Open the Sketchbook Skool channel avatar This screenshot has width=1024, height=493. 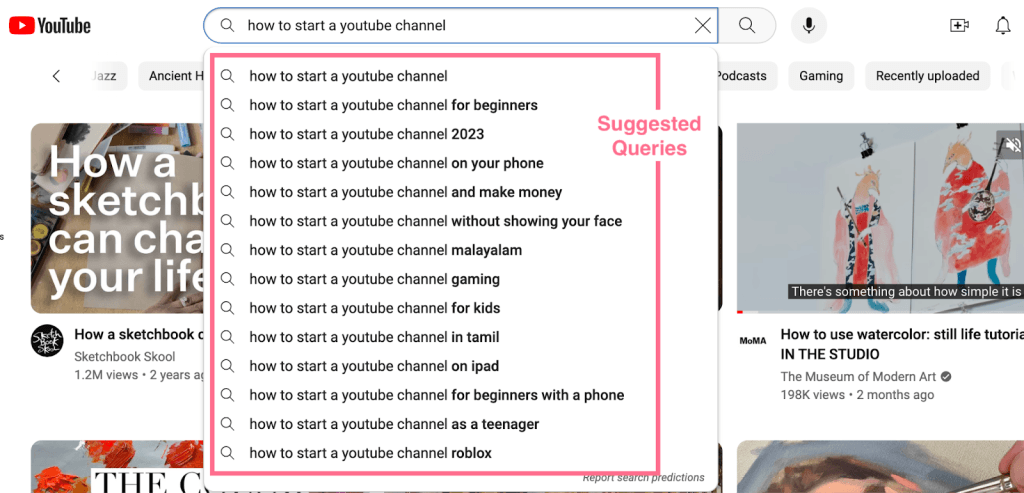(47, 340)
